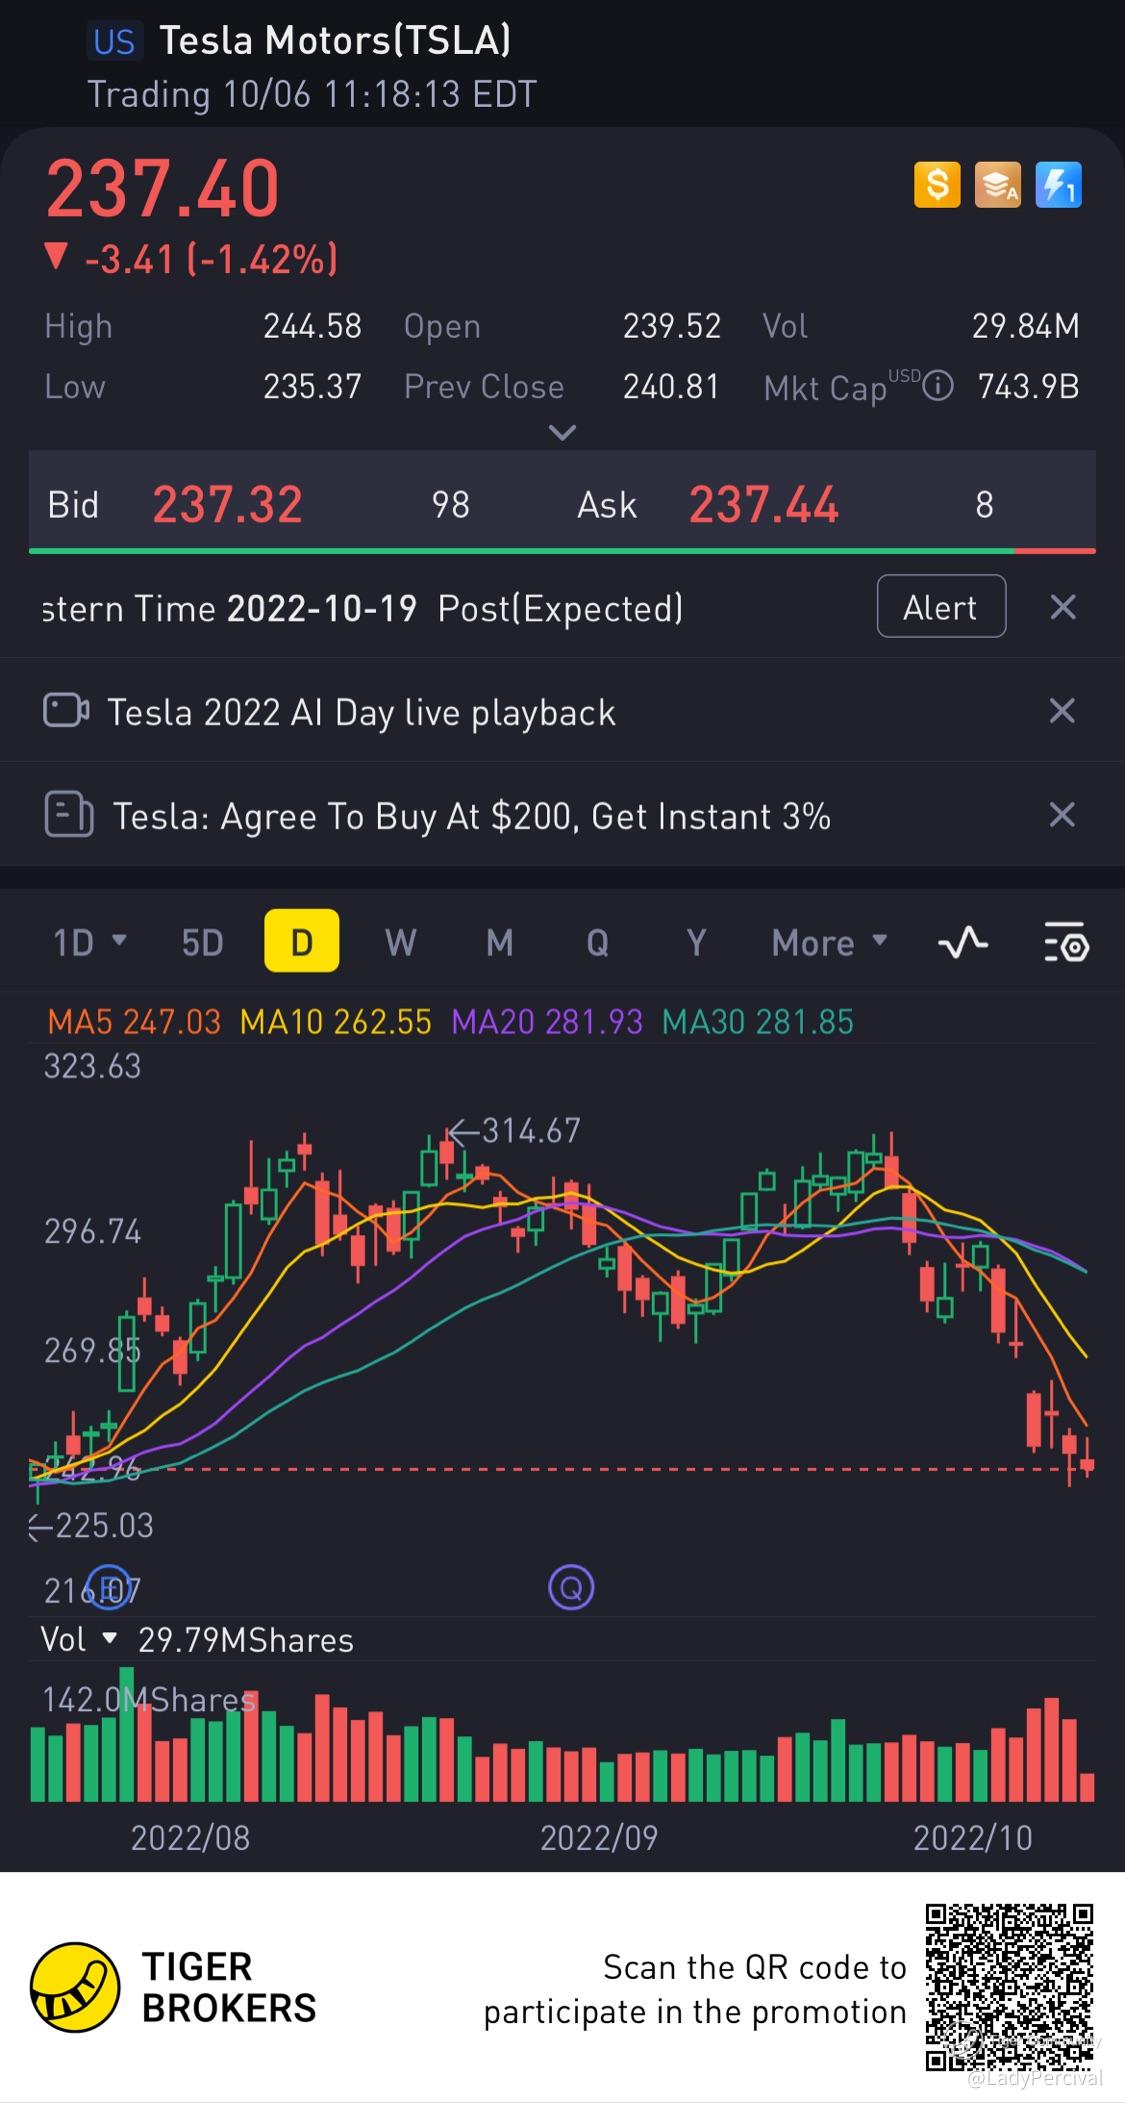
Task: Switch to the M monthly chart tab
Action: (499, 942)
